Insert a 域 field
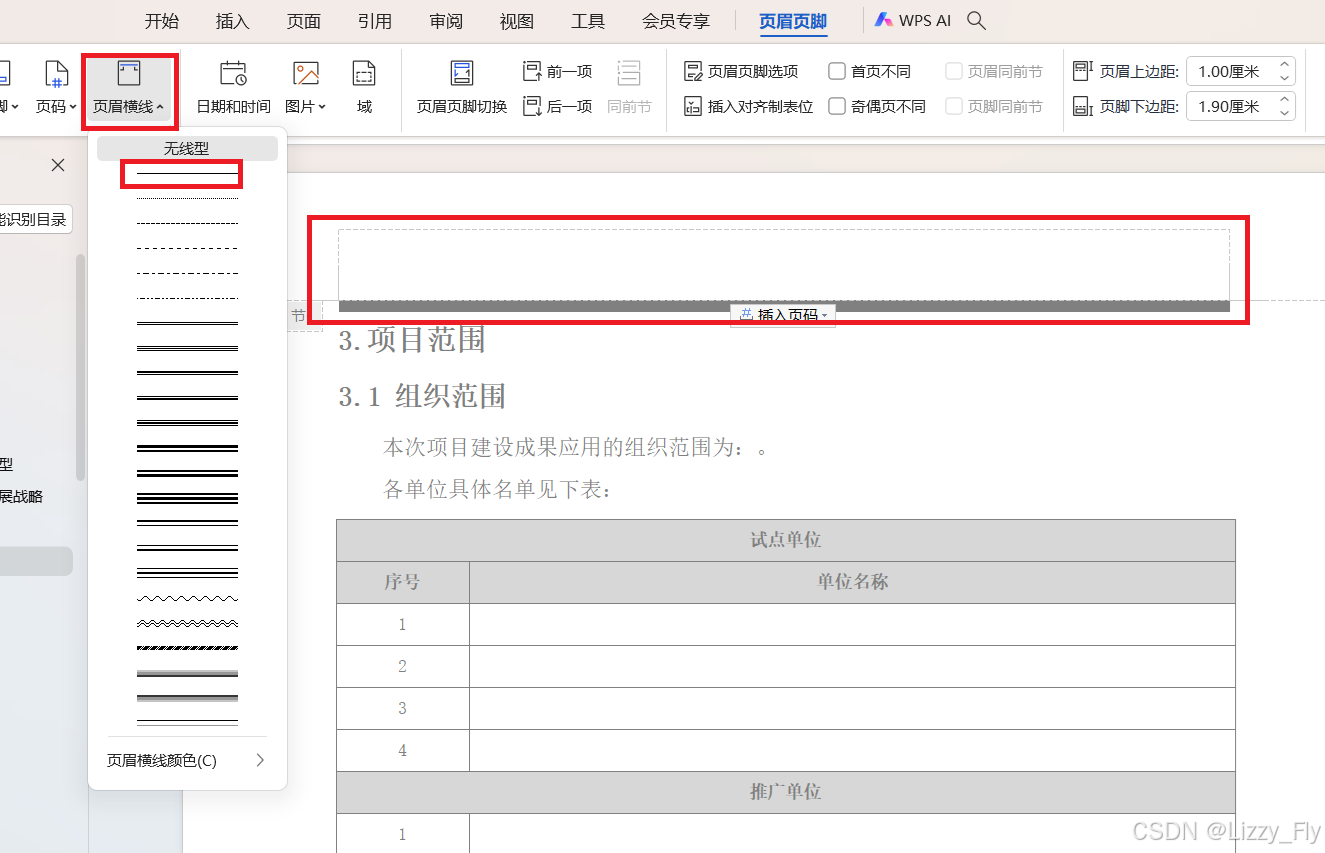Screen dimensions: 1325x853 (x=364, y=88)
